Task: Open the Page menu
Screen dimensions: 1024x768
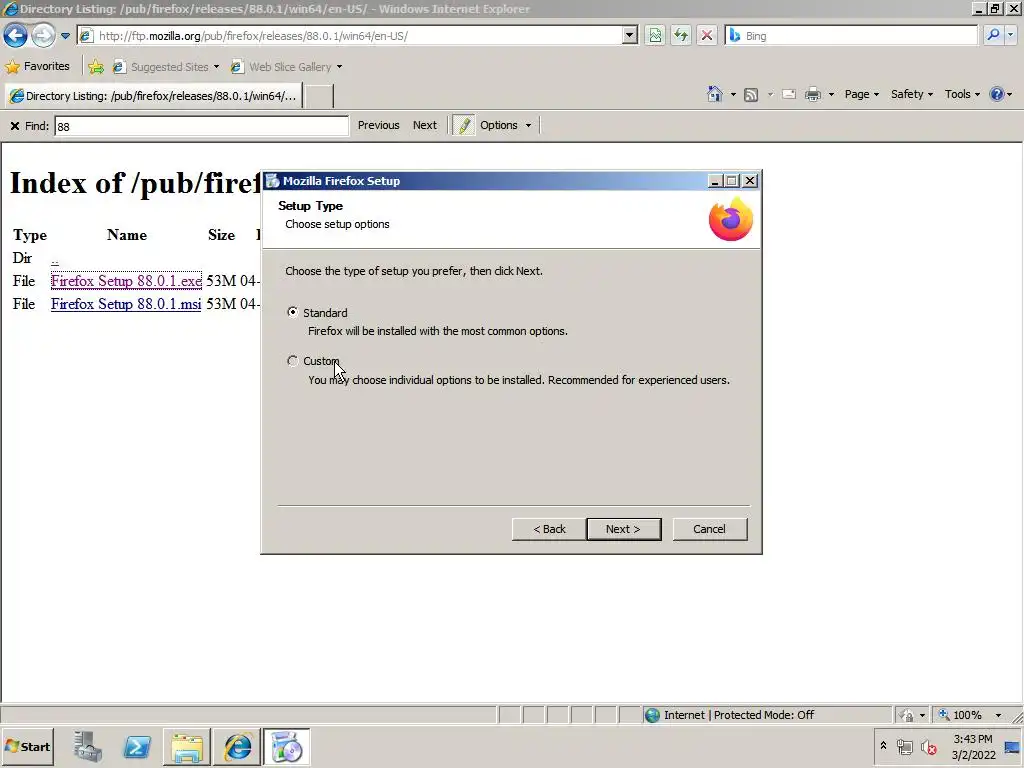Action: click(x=861, y=94)
